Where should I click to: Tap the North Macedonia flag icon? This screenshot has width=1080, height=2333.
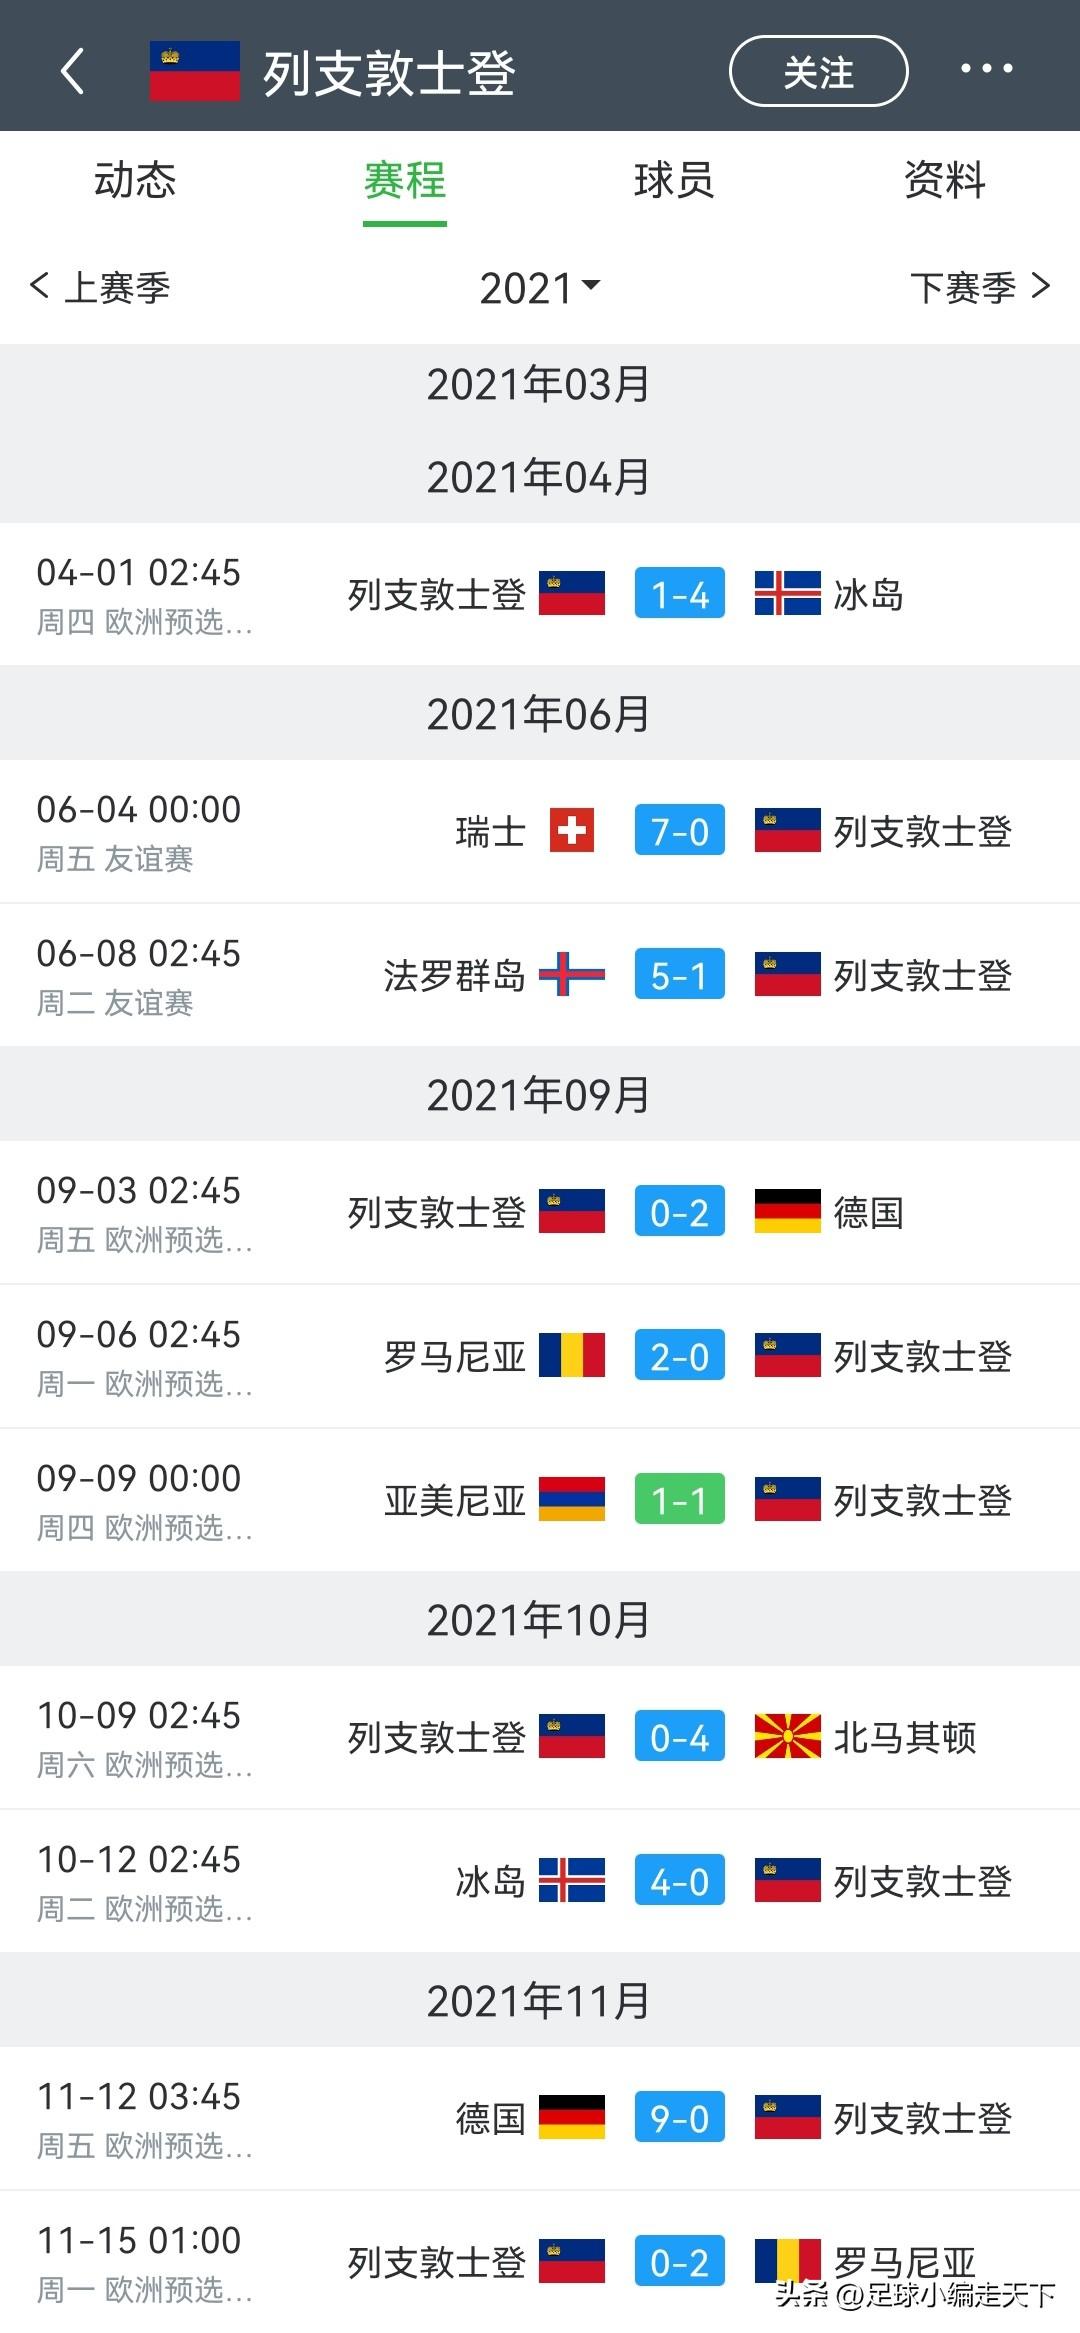pyautogui.click(x=787, y=1736)
